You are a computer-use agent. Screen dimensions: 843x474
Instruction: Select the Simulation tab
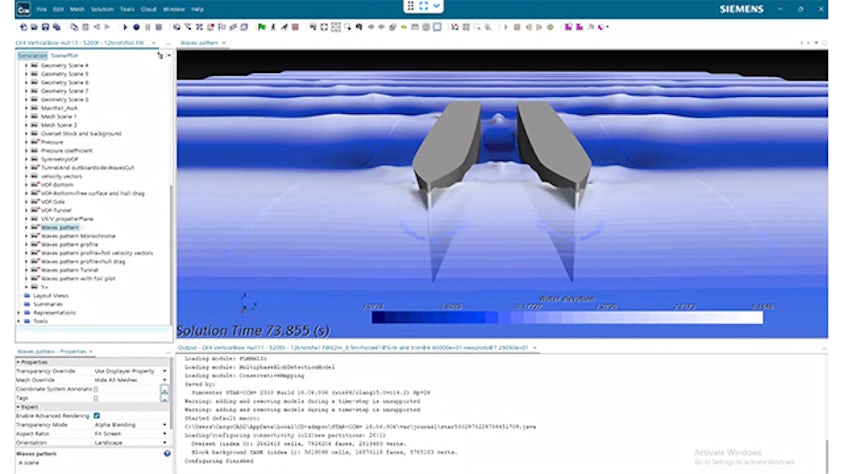point(32,55)
